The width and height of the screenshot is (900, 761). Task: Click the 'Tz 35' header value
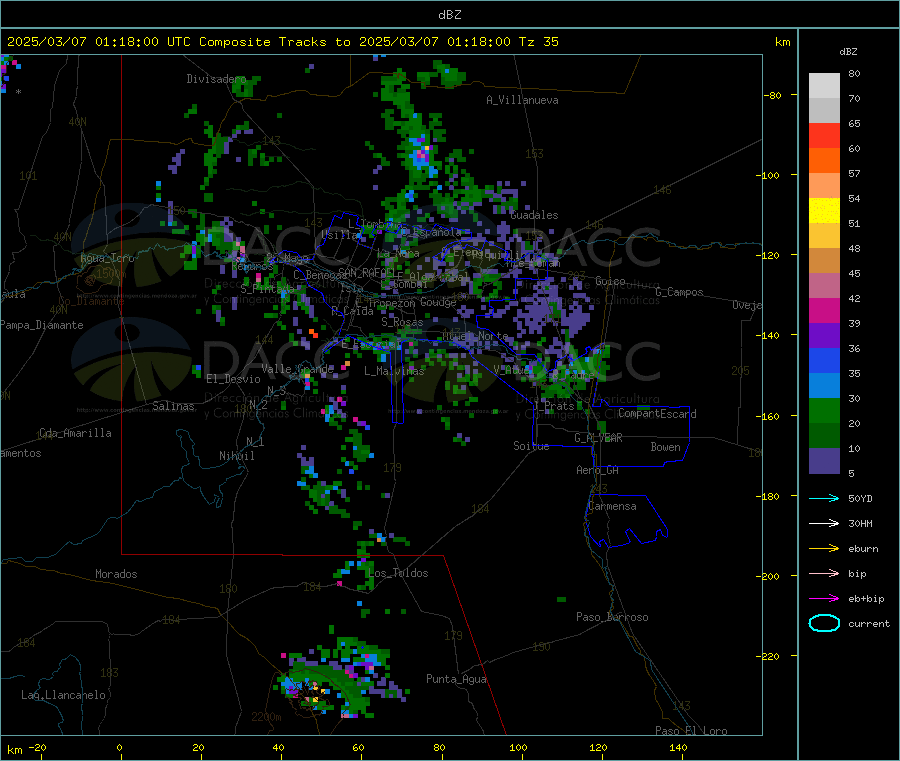(x=538, y=42)
